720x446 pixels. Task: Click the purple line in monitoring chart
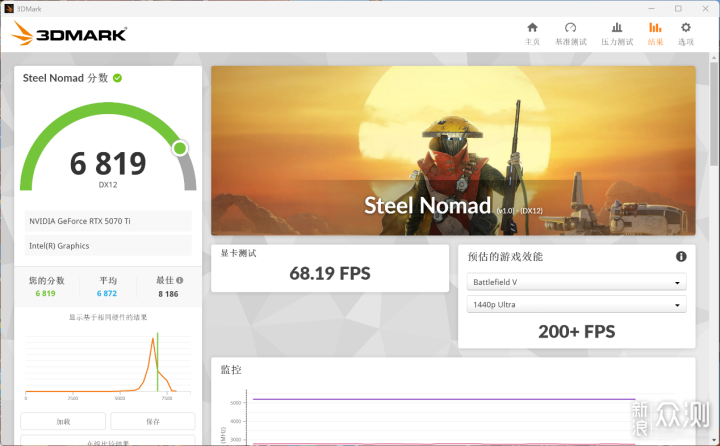click(444, 399)
